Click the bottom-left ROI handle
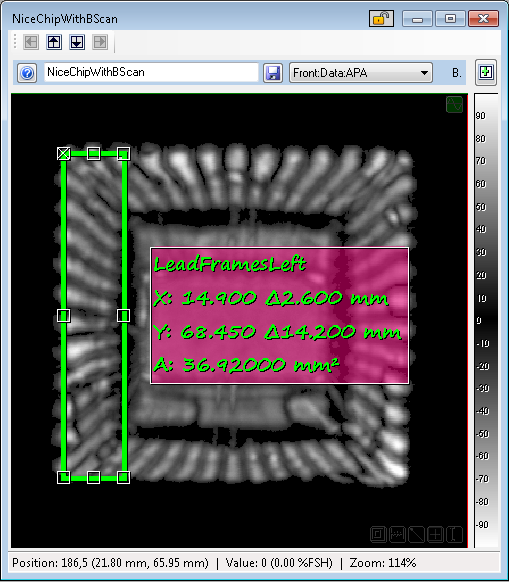 click(63, 477)
